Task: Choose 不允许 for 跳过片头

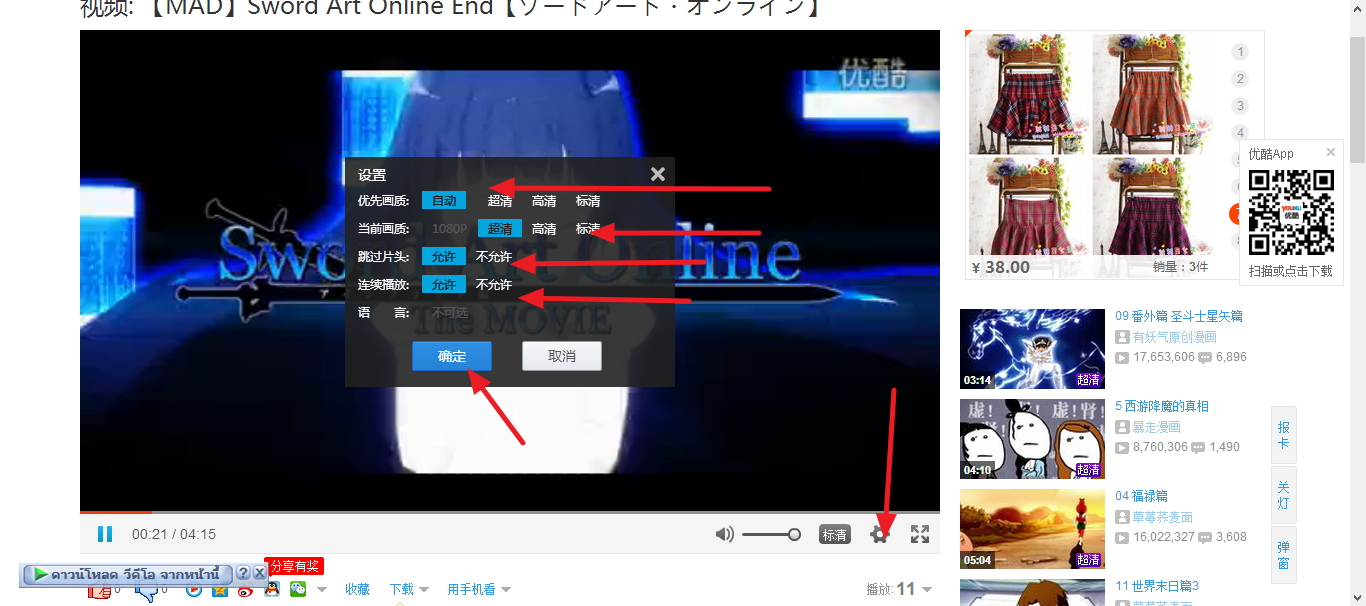Action: point(494,257)
